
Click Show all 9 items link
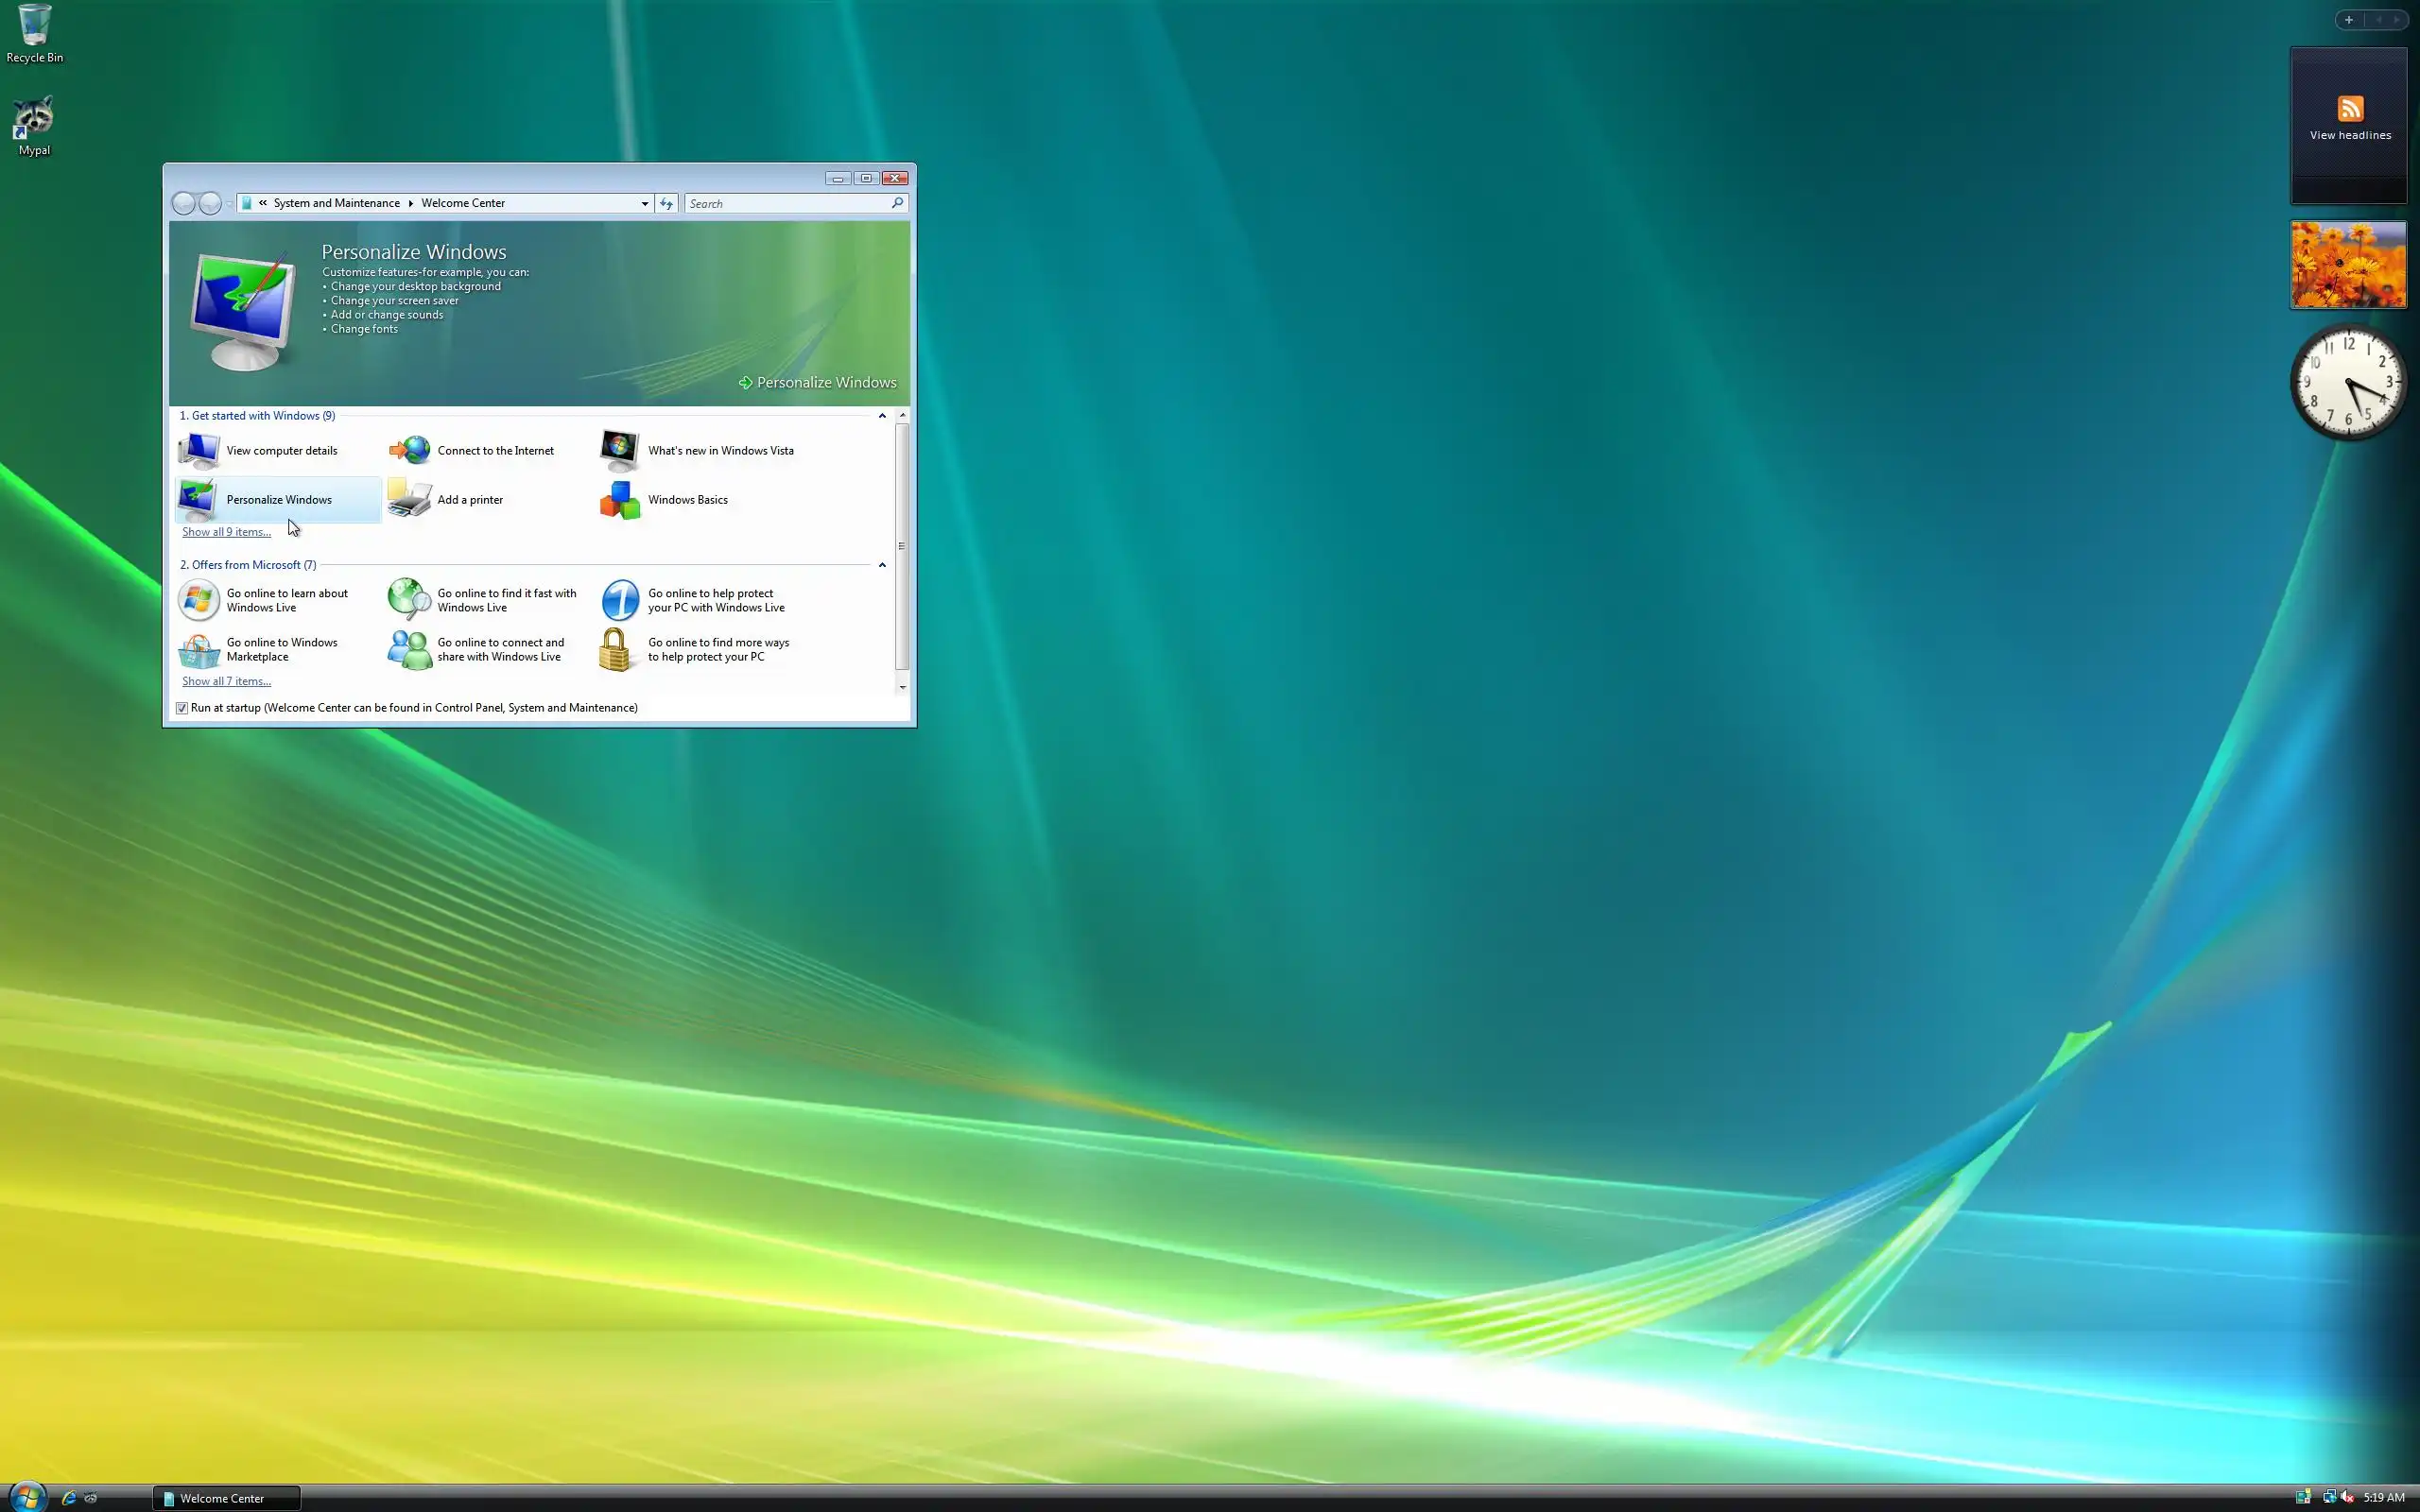tap(226, 532)
